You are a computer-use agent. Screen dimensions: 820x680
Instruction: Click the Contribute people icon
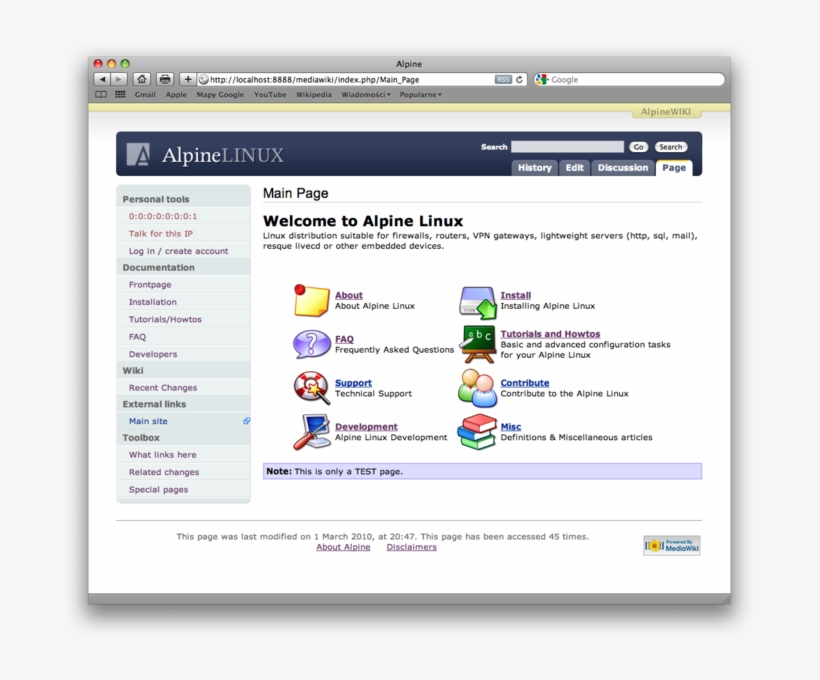coord(477,388)
